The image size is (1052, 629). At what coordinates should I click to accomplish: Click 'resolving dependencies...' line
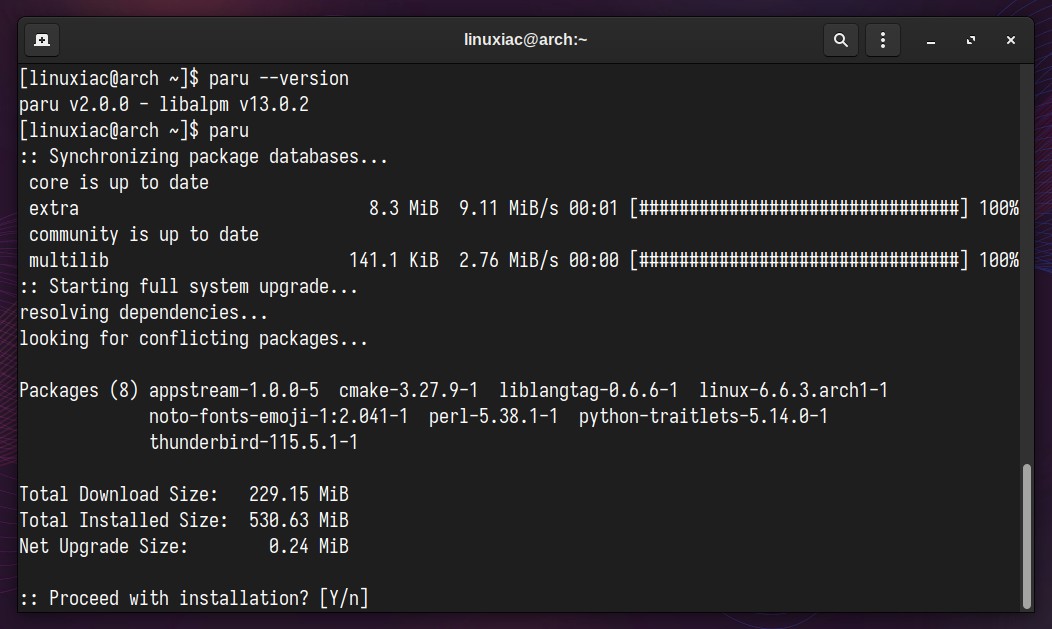click(x=144, y=312)
